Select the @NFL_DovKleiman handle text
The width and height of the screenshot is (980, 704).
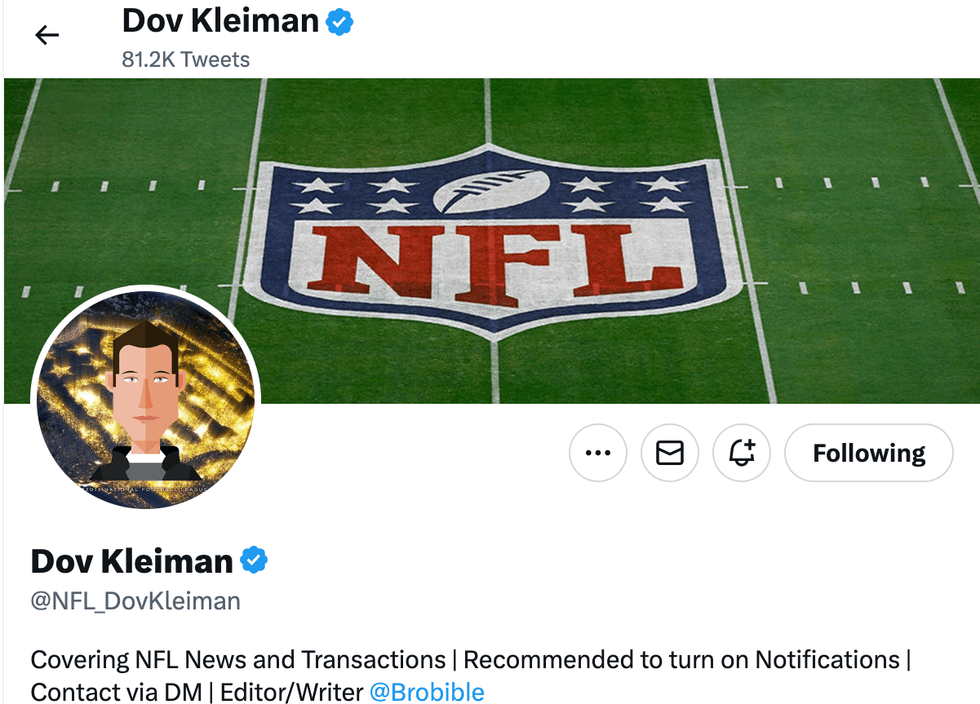tap(135, 600)
